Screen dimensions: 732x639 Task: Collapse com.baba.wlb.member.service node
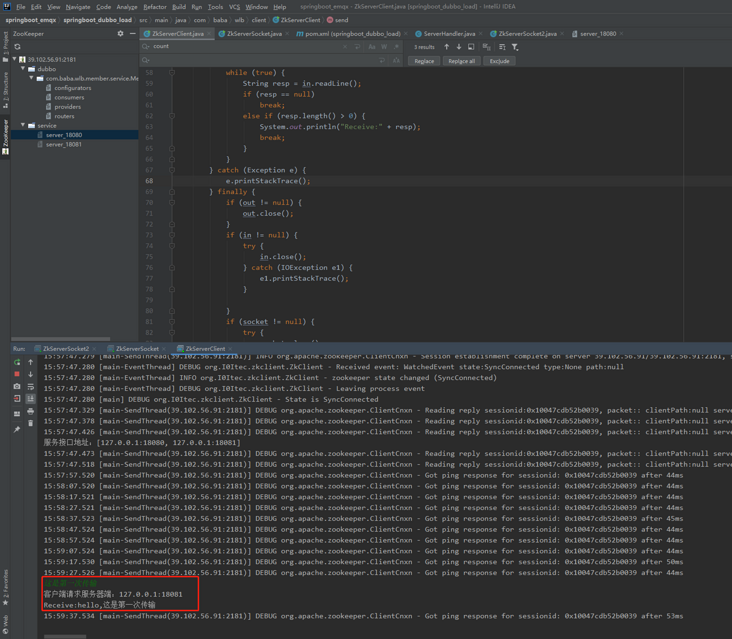pyautogui.click(x=31, y=78)
